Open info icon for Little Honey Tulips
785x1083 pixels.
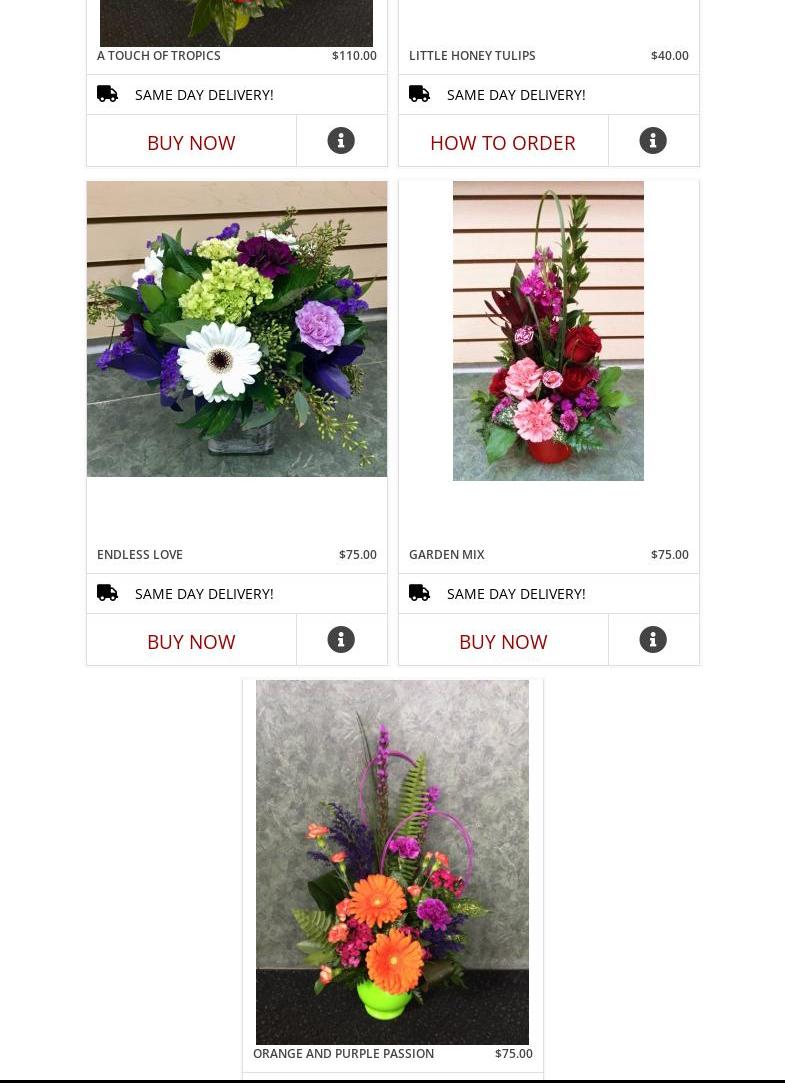pos(653,140)
